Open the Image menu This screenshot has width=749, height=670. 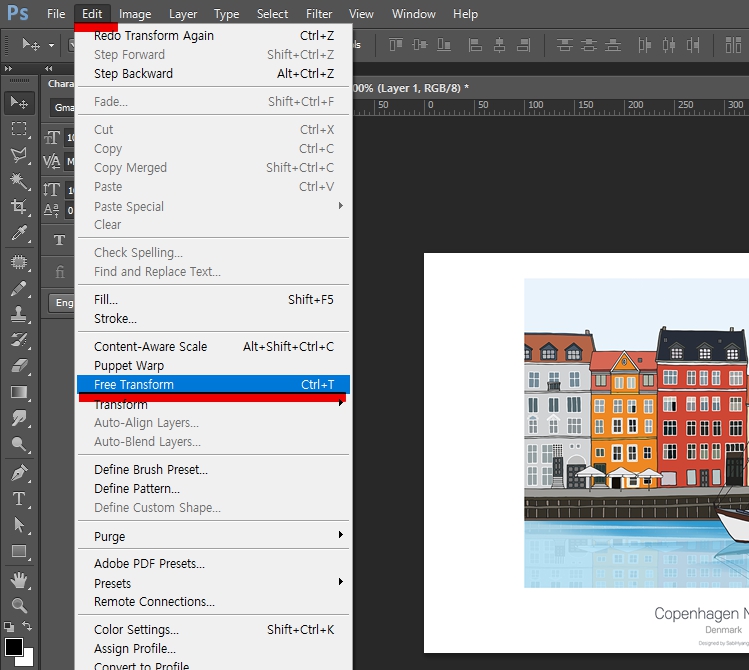[135, 14]
